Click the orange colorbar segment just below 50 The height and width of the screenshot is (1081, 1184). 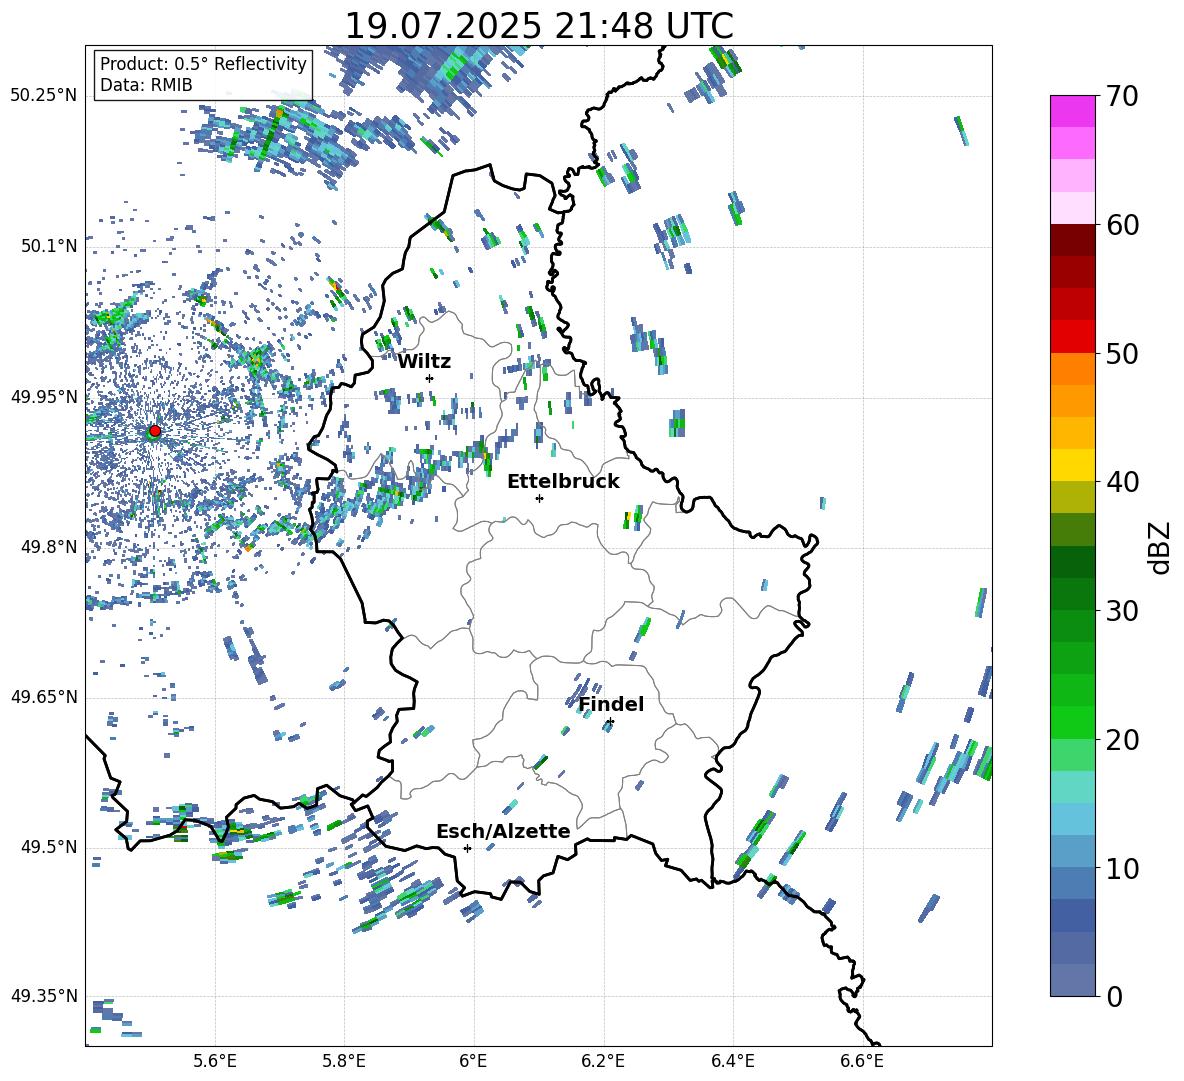coord(1072,368)
